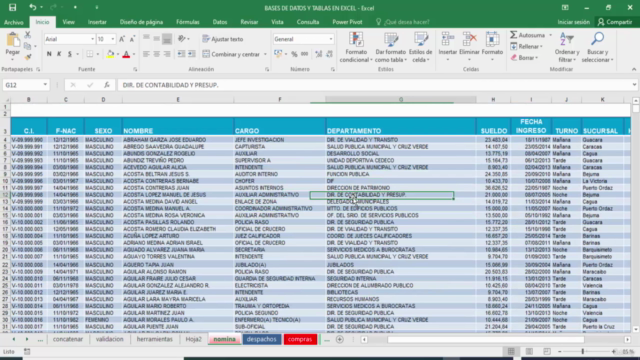Open Formato condicional icon

tap(356, 40)
